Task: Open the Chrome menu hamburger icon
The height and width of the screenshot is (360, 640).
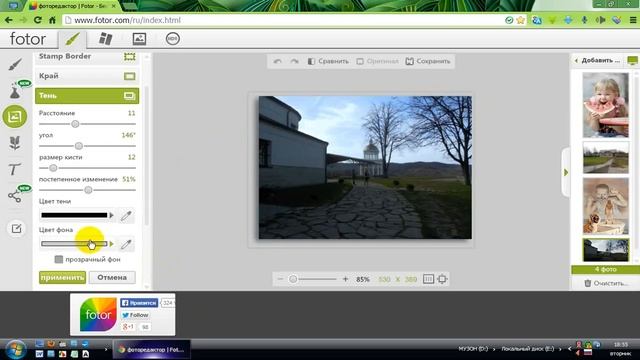Action: tap(633, 20)
